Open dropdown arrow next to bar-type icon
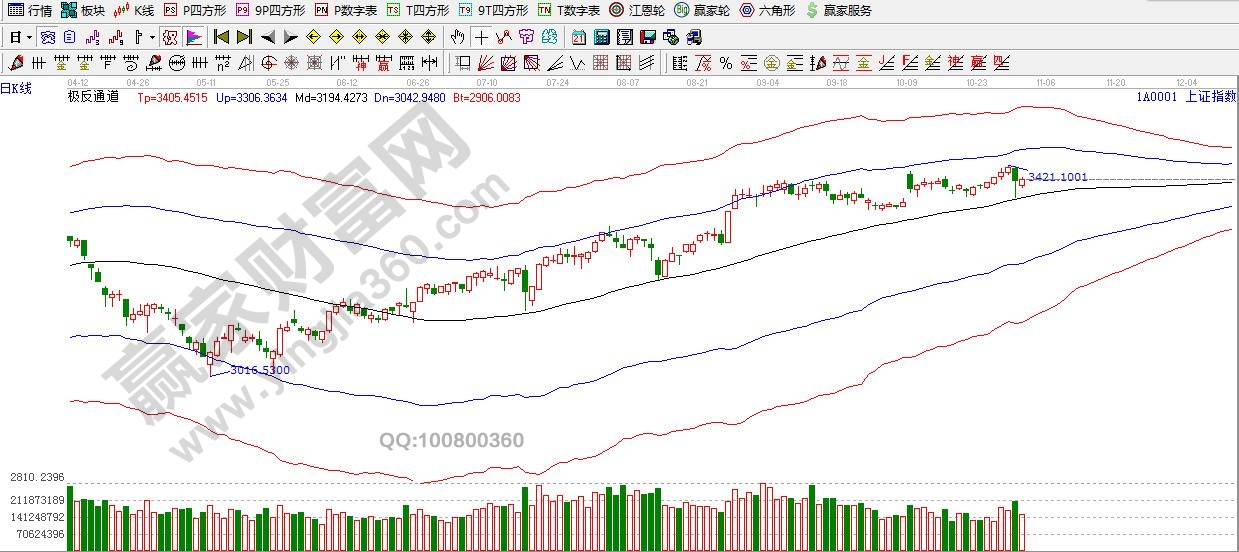This screenshot has height=552, width=1239. [152, 38]
